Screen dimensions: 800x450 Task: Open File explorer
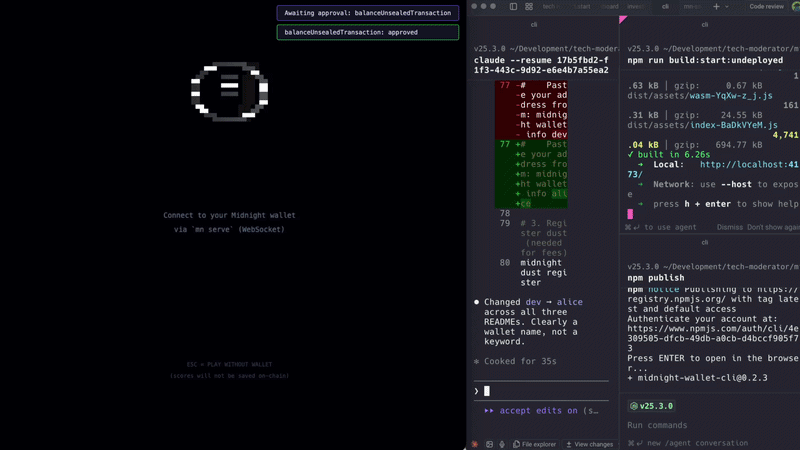pos(534,444)
